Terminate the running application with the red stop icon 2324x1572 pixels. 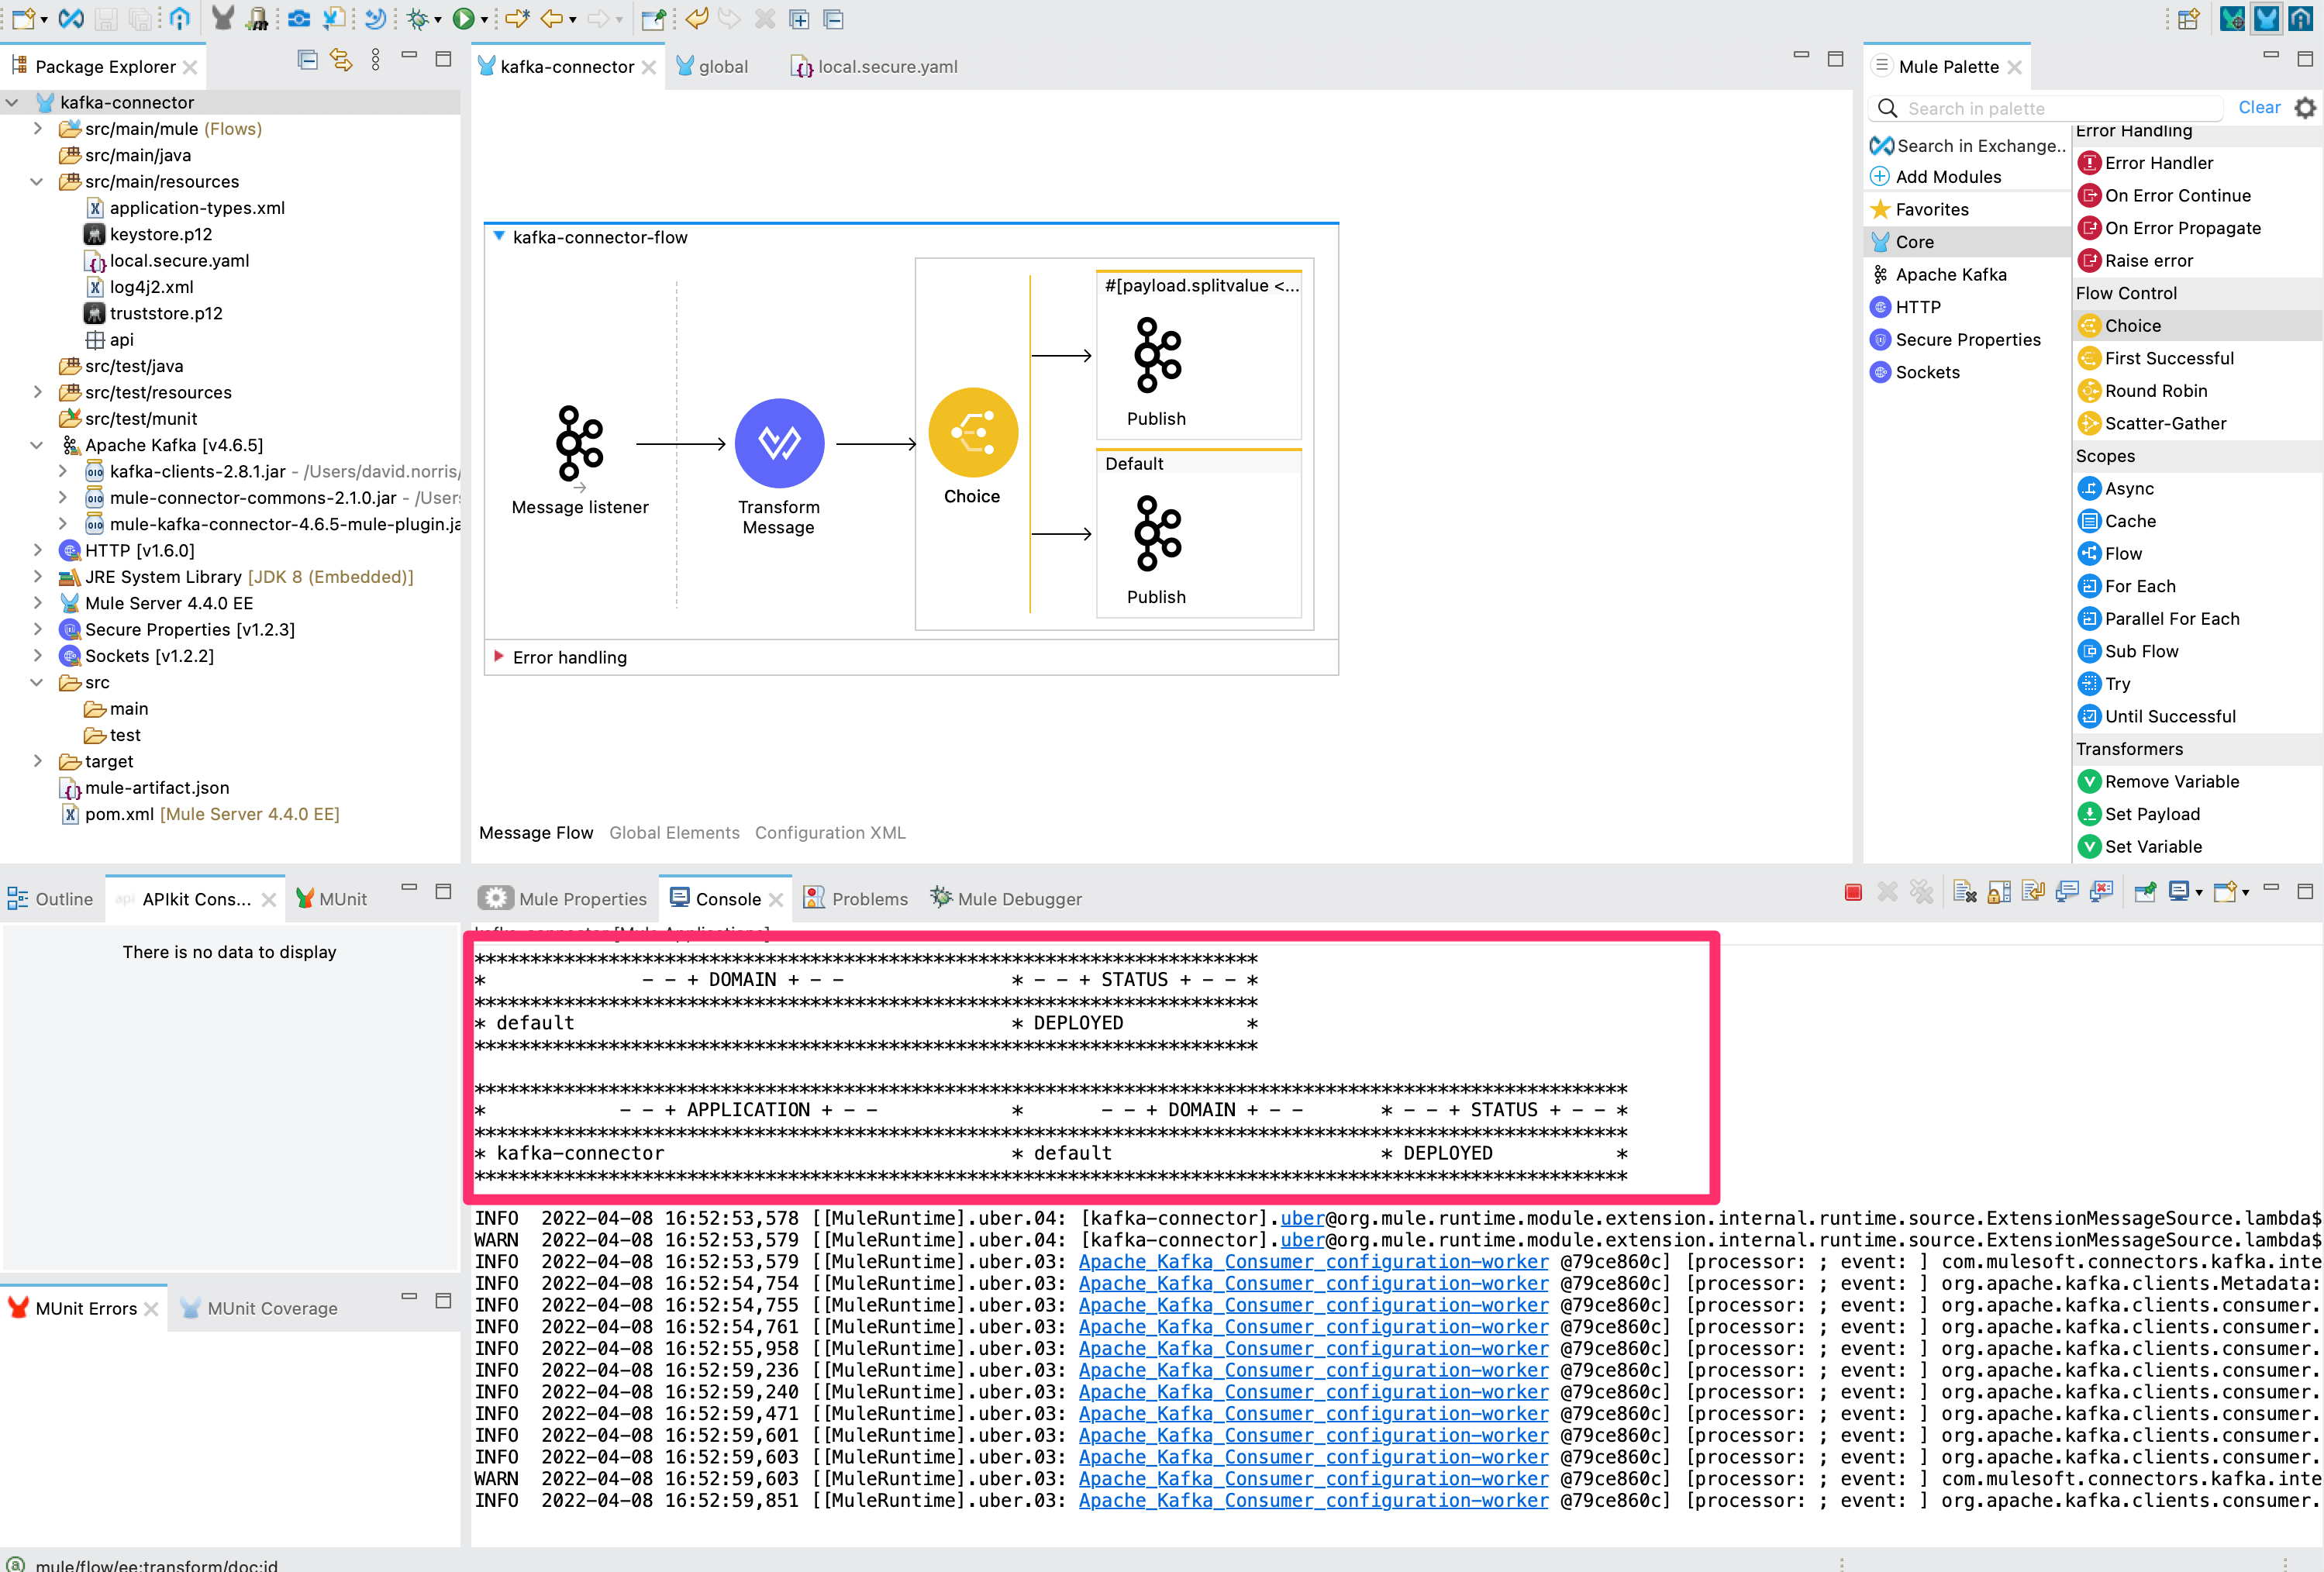[1853, 891]
